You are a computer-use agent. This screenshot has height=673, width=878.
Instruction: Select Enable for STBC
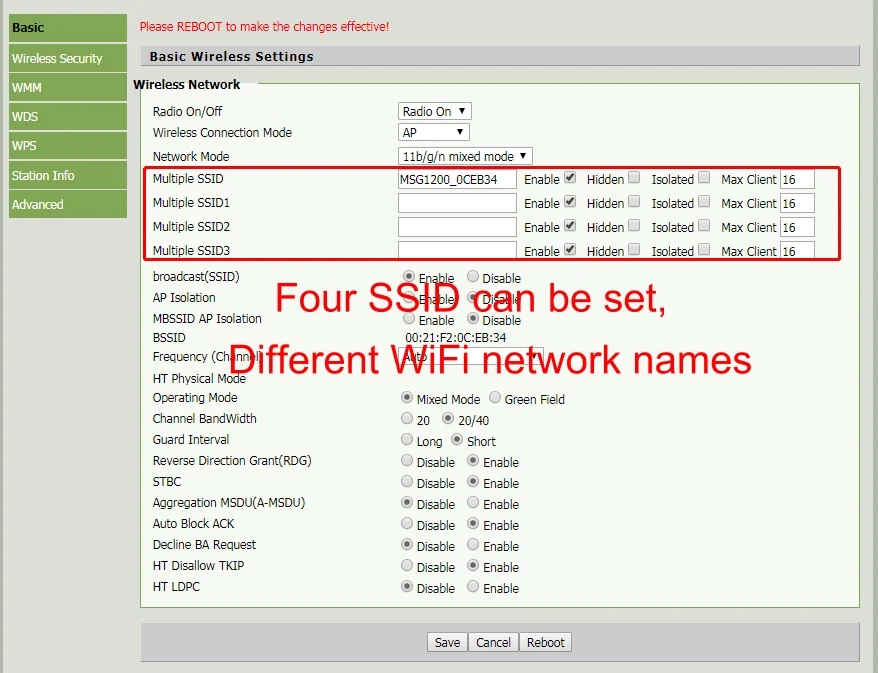[473, 482]
